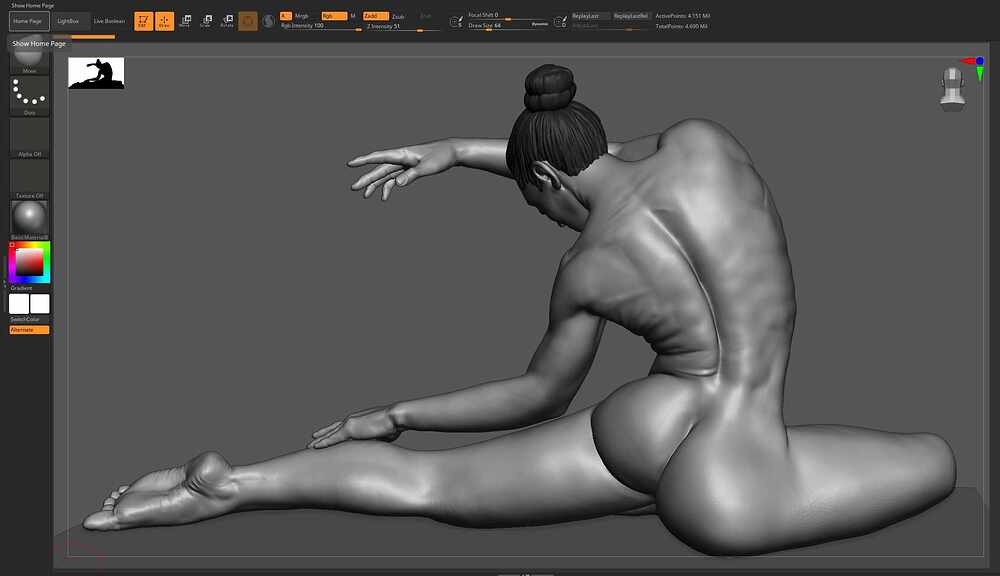
Task: Click the TotalPoints count readout
Action: (681, 26)
